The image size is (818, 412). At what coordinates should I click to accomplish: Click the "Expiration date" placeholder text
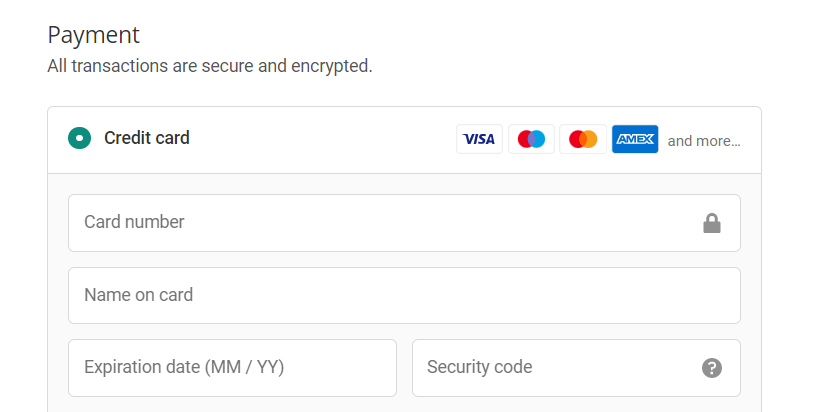point(184,367)
